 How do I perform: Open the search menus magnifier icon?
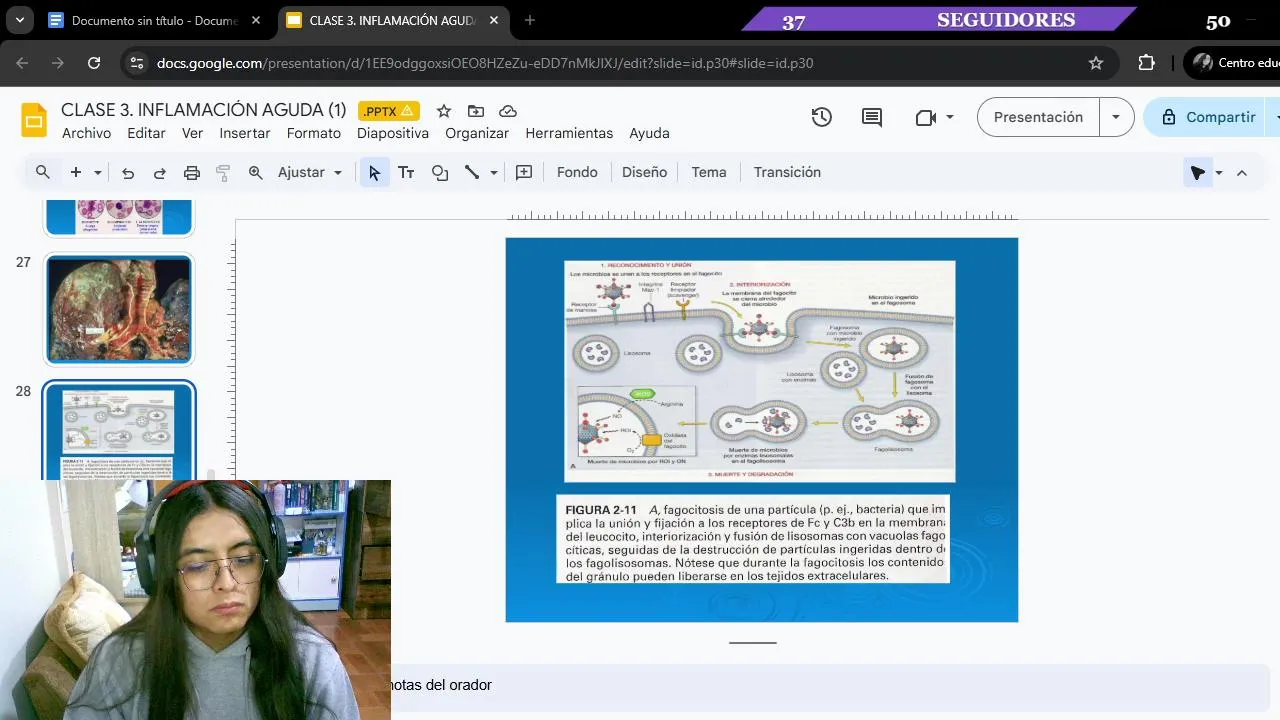[x=43, y=172]
